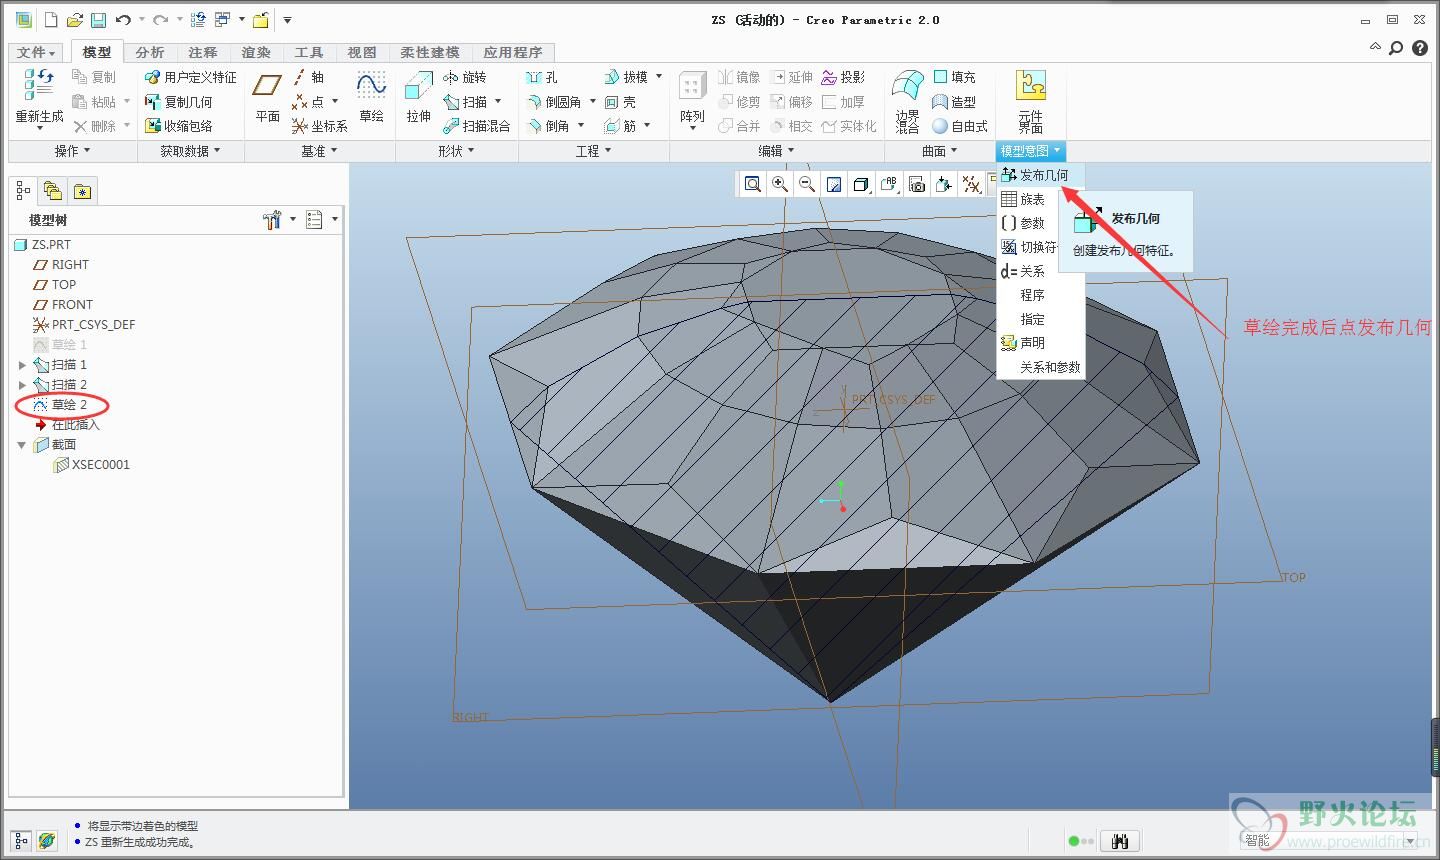Open the Pattern (阵列) dropdown arrow
Viewport: 1440px width, 860px height.
tap(692, 128)
